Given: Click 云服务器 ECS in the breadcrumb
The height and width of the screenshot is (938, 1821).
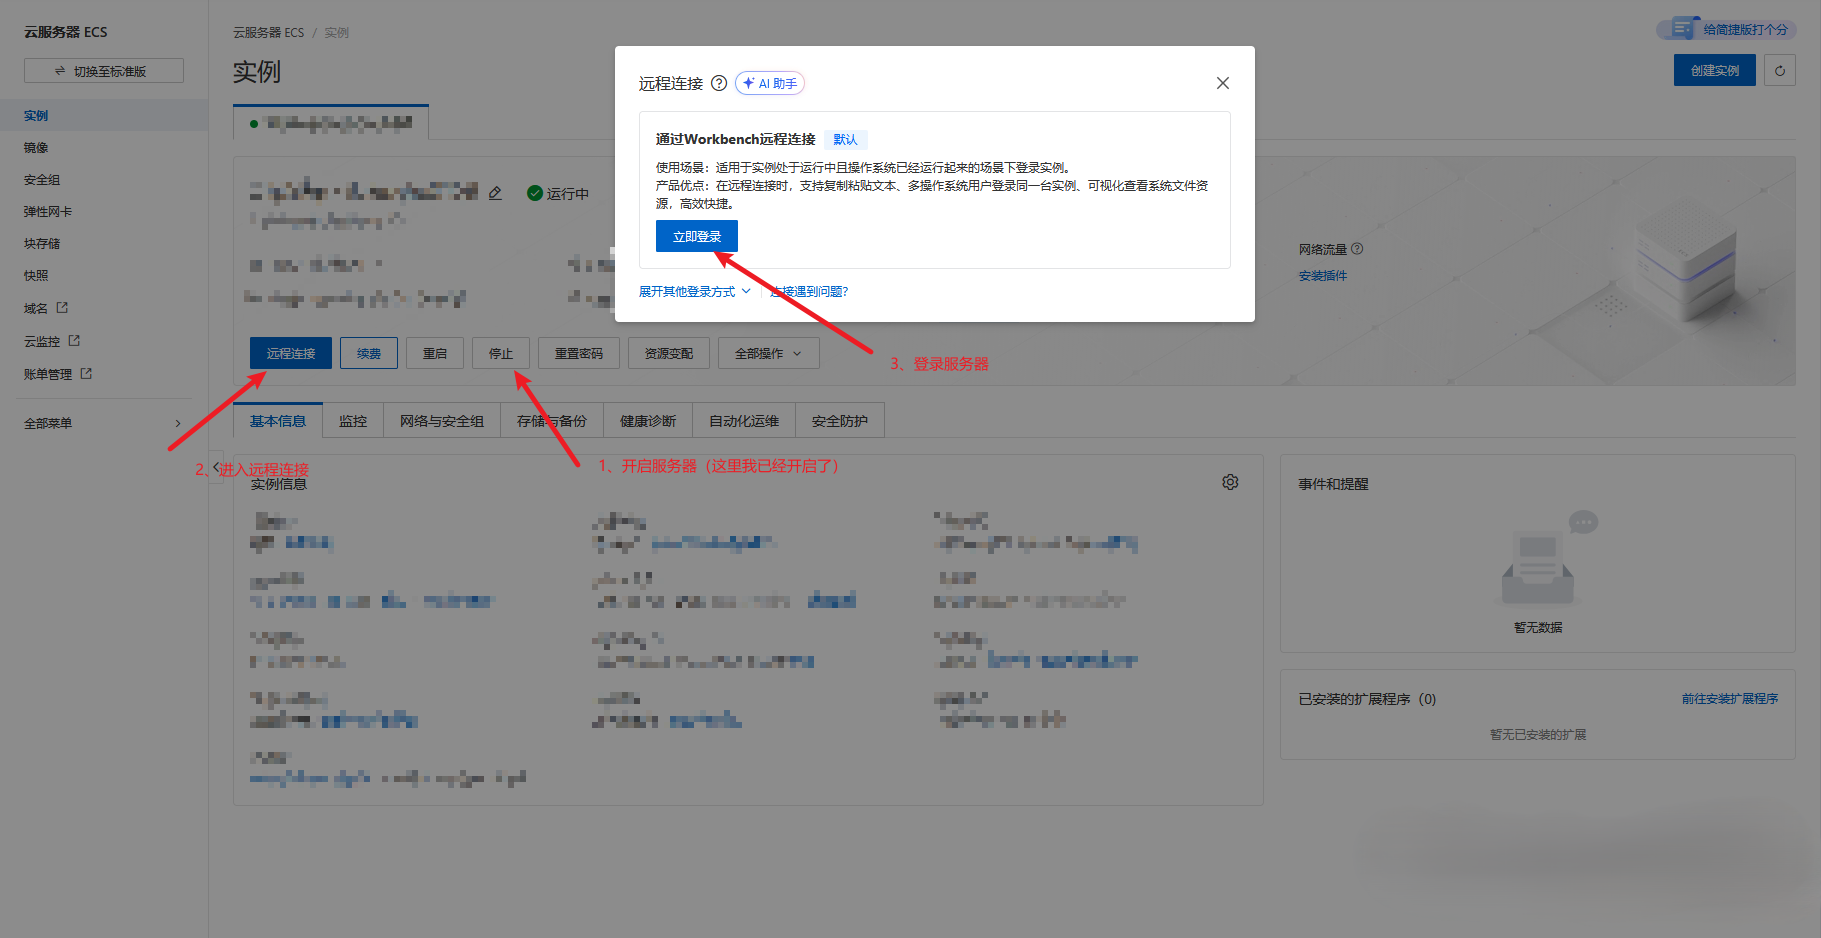Looking at the screenshot, I should [x=268, y=32].
